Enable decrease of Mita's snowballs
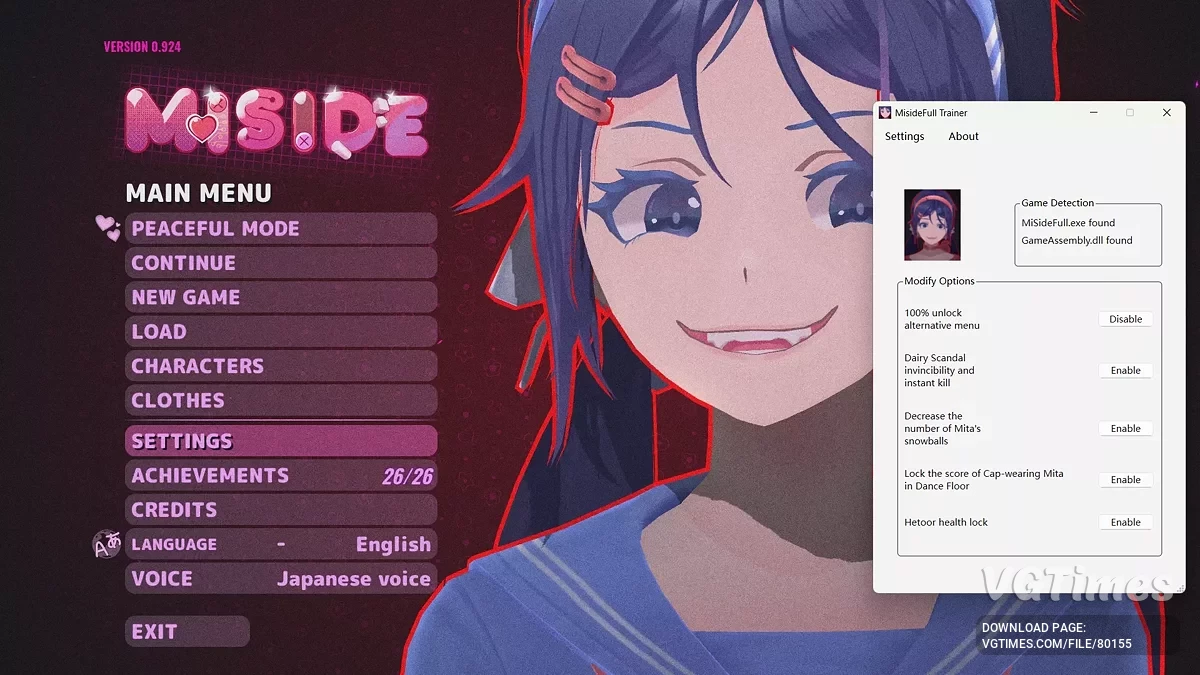1200x675 pixels. (1125, 428)
